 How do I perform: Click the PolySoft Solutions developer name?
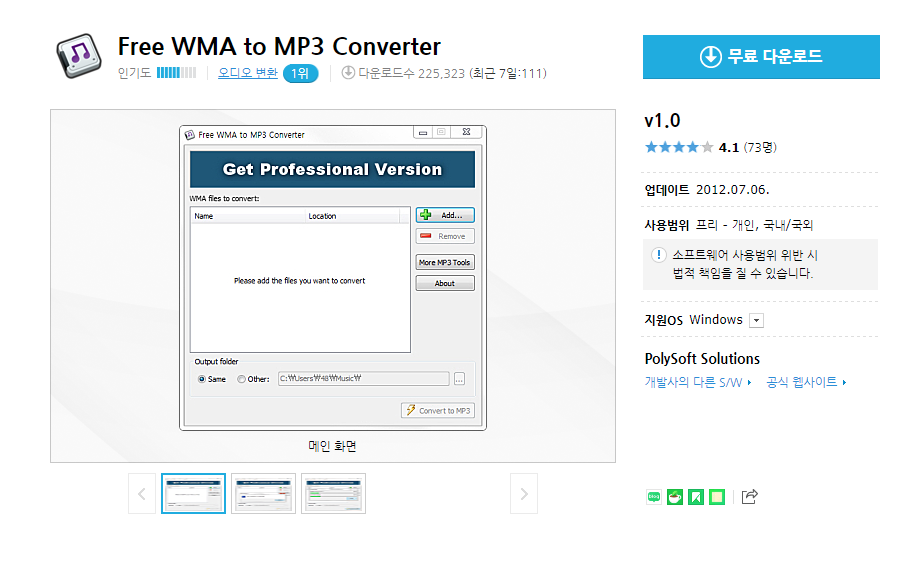coord(702,359)
